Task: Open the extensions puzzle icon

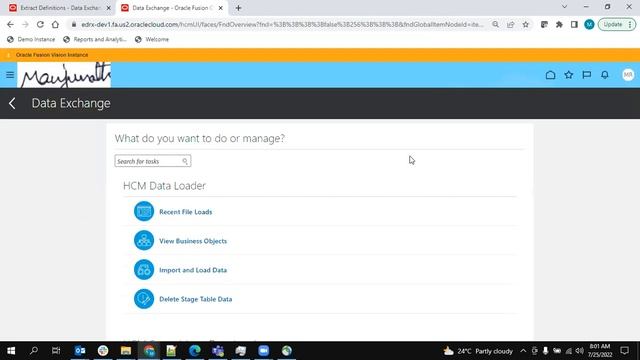Action: click(x=559, y=24)
